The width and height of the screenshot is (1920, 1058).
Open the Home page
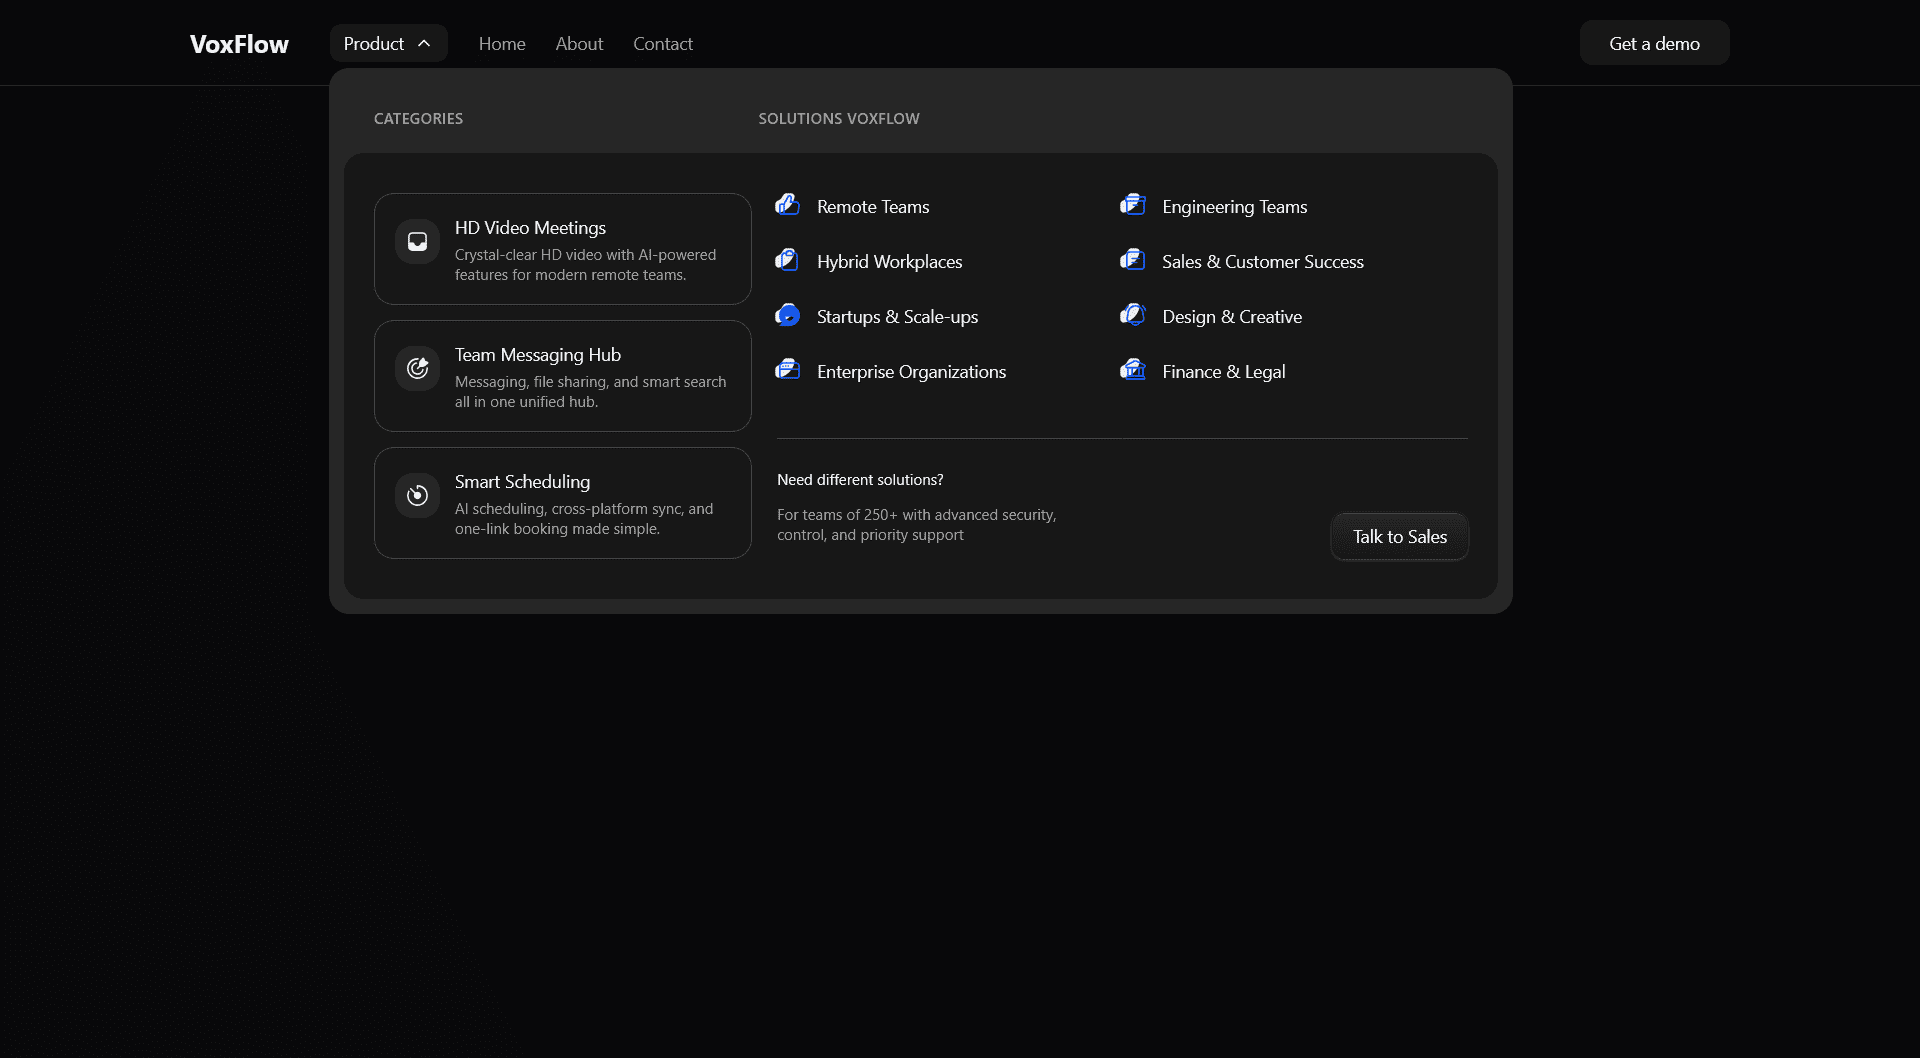point(502,43)
